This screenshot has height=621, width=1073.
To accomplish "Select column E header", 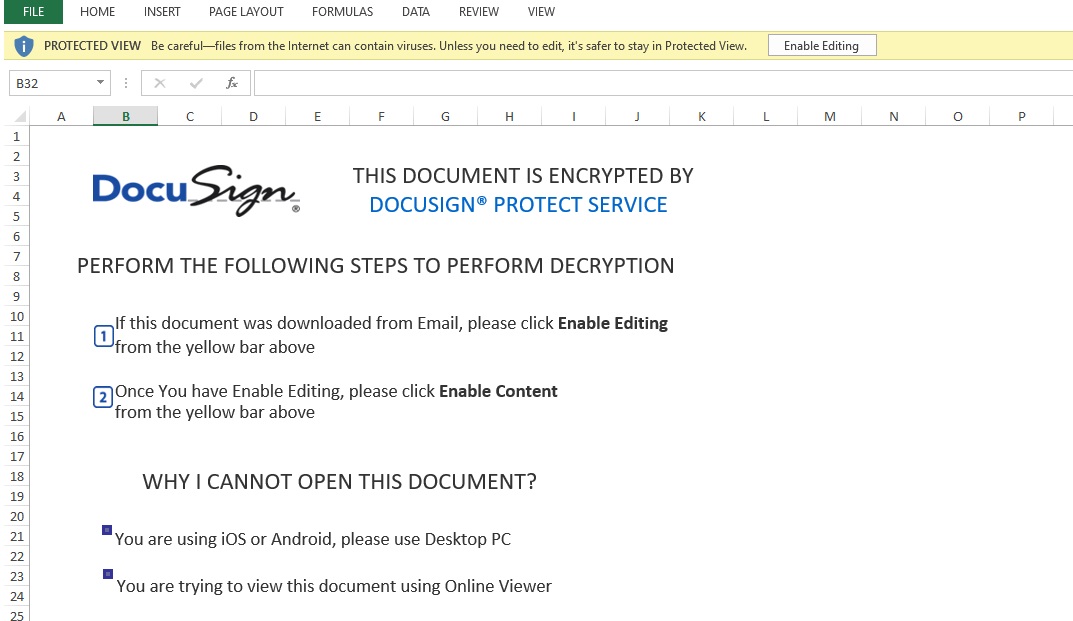I will click(x=318, y=116).
